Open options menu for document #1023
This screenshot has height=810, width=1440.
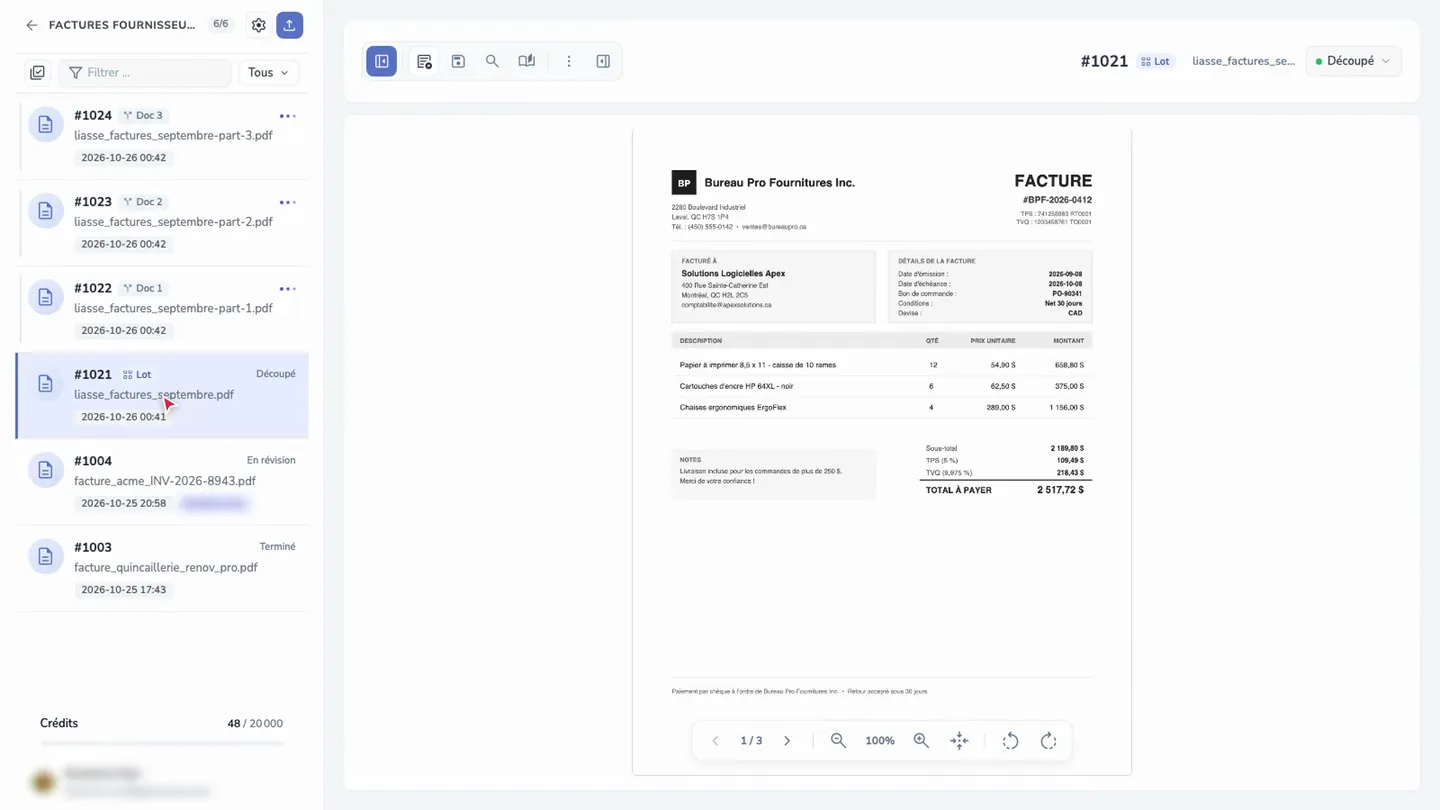pos(288,202)
